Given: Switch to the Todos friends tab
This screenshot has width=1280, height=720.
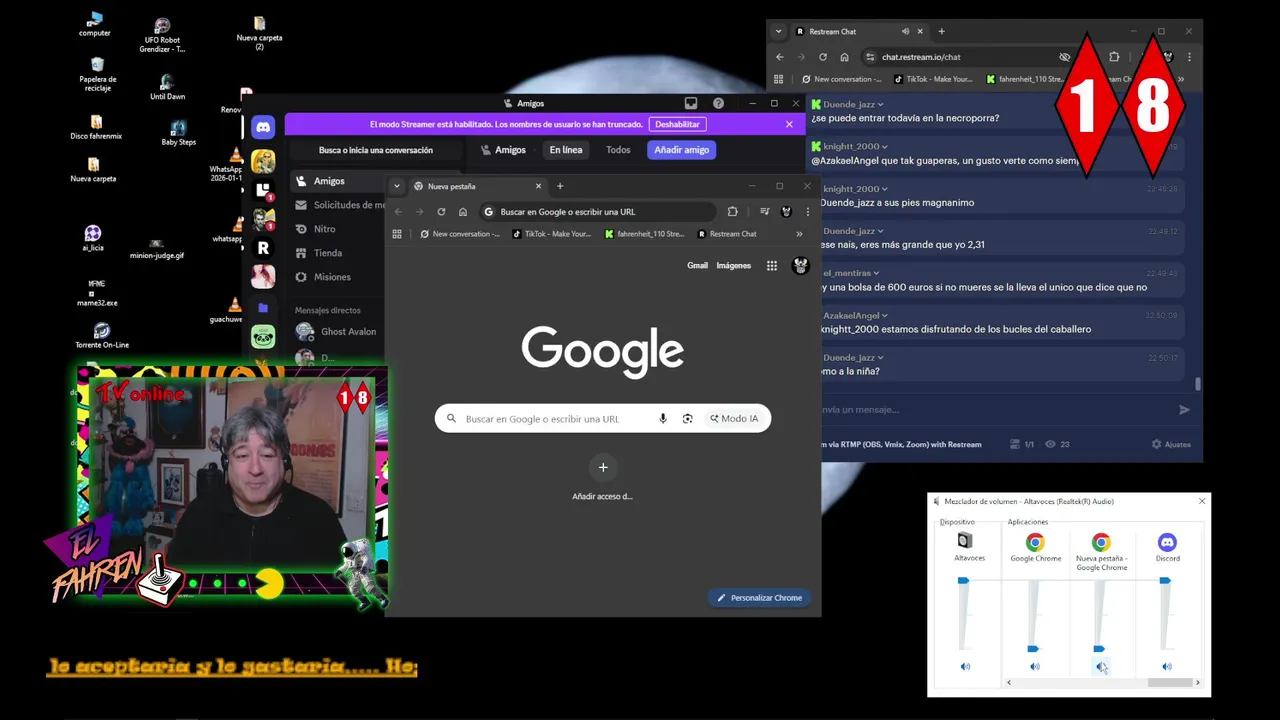Looking at the screenshot, I should click(618, 150).
